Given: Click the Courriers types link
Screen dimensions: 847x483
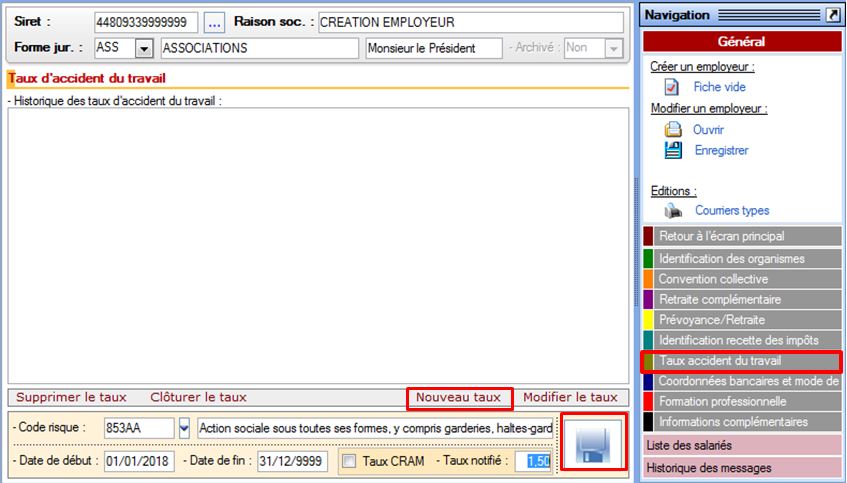Looking at the screenshot, I should pos(732,211).
